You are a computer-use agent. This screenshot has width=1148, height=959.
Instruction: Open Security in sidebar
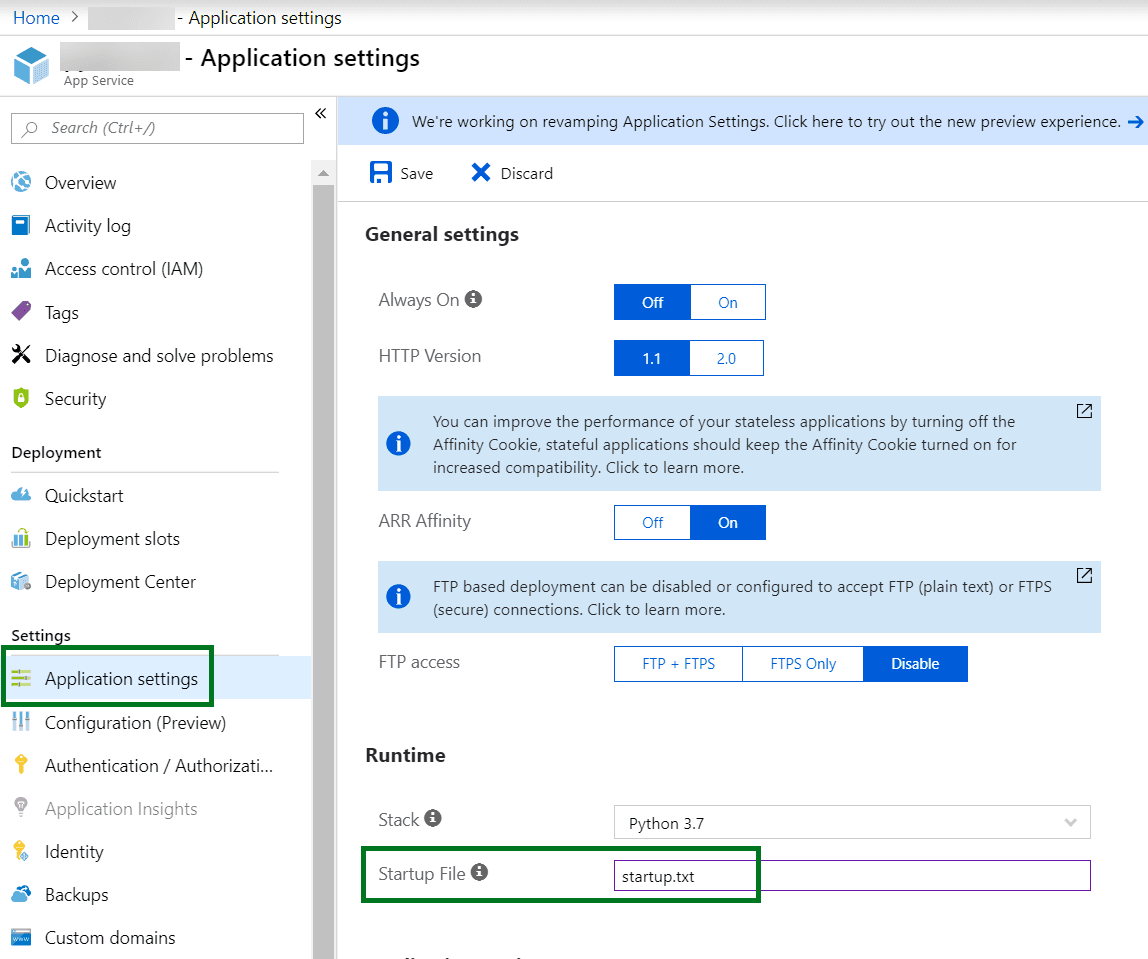coord(75,399)
